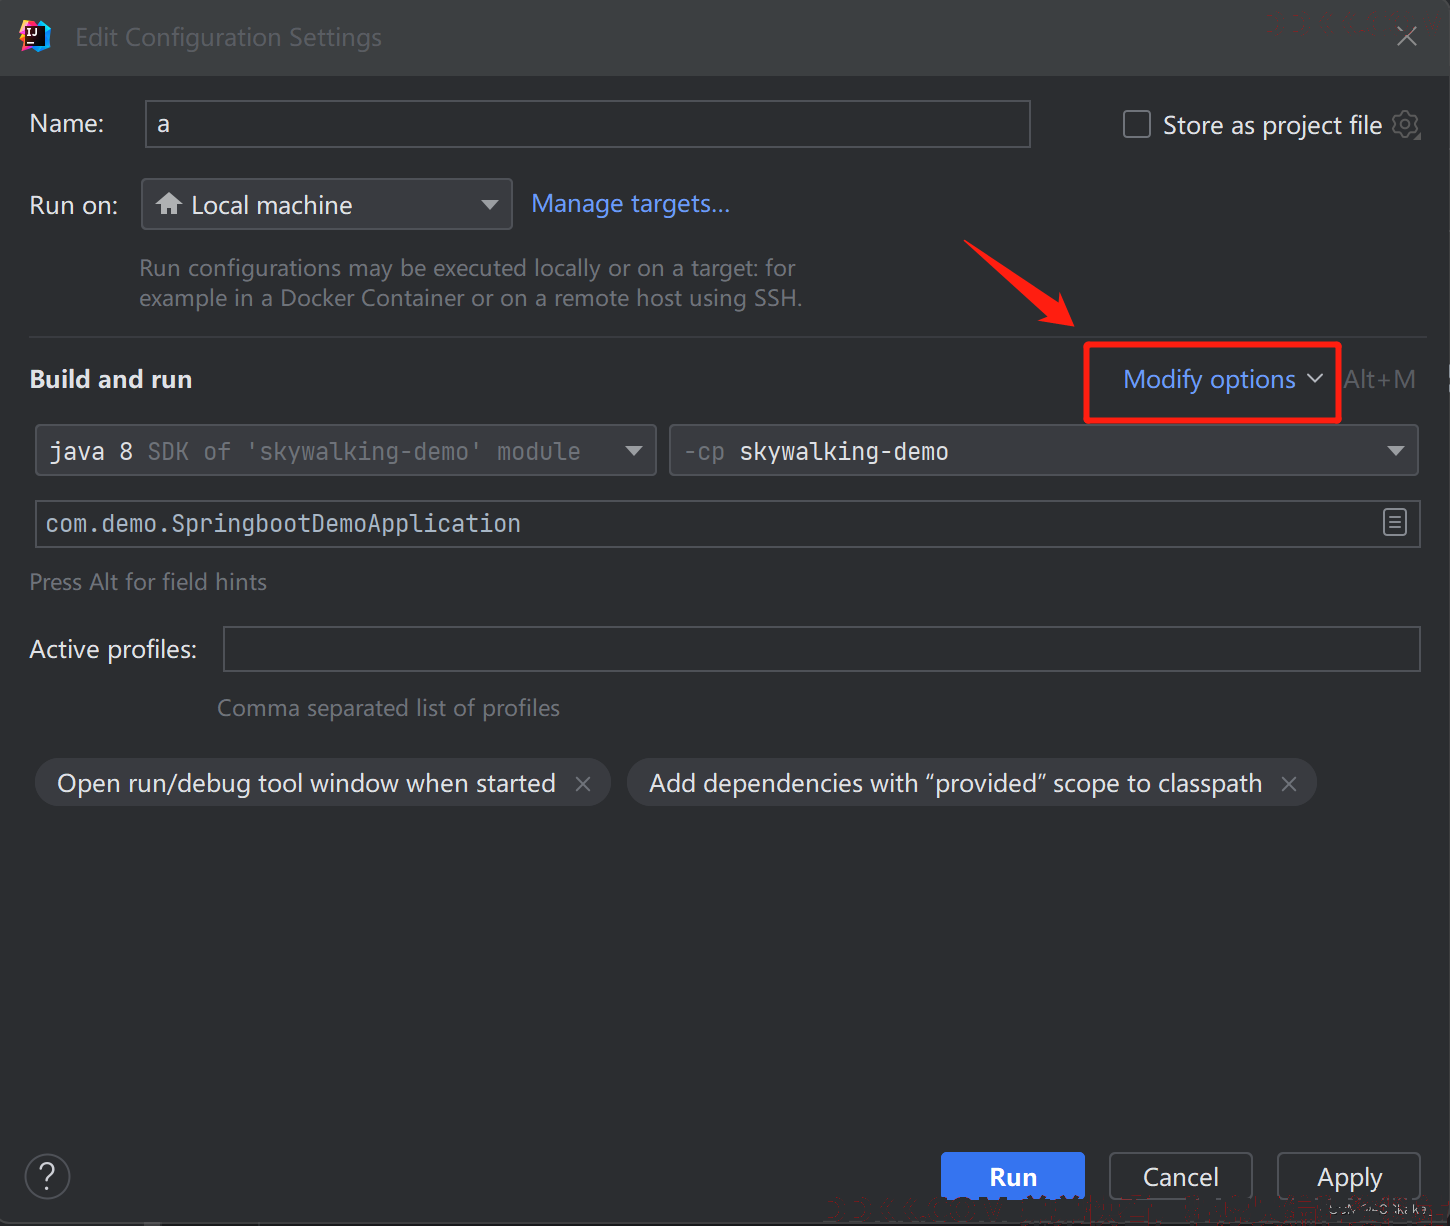
Task: Click the blue Run button
Action: click(x=1013, y=1176)
